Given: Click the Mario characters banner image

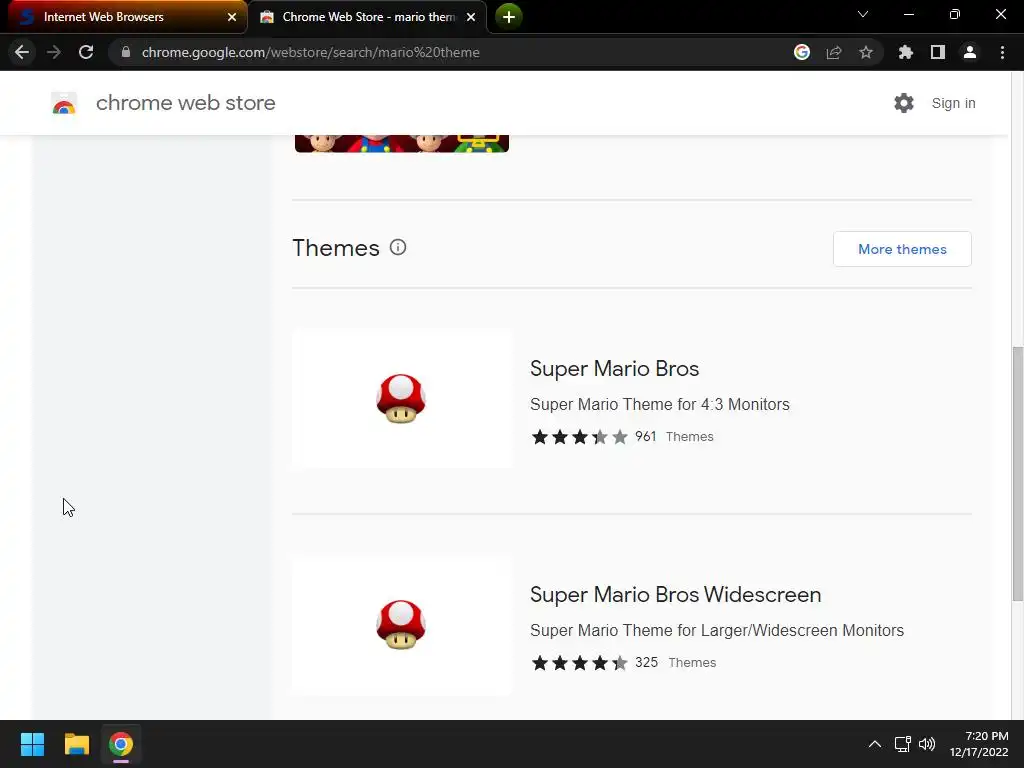Looking at the screenshot, I should [x=402, y=144].
